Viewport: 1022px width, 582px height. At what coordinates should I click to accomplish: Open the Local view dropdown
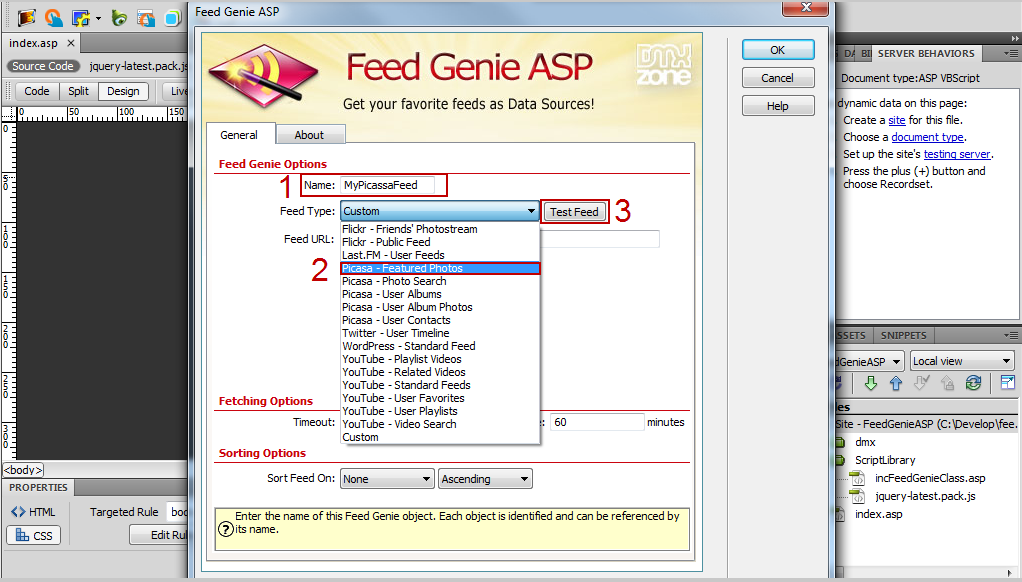962,361
